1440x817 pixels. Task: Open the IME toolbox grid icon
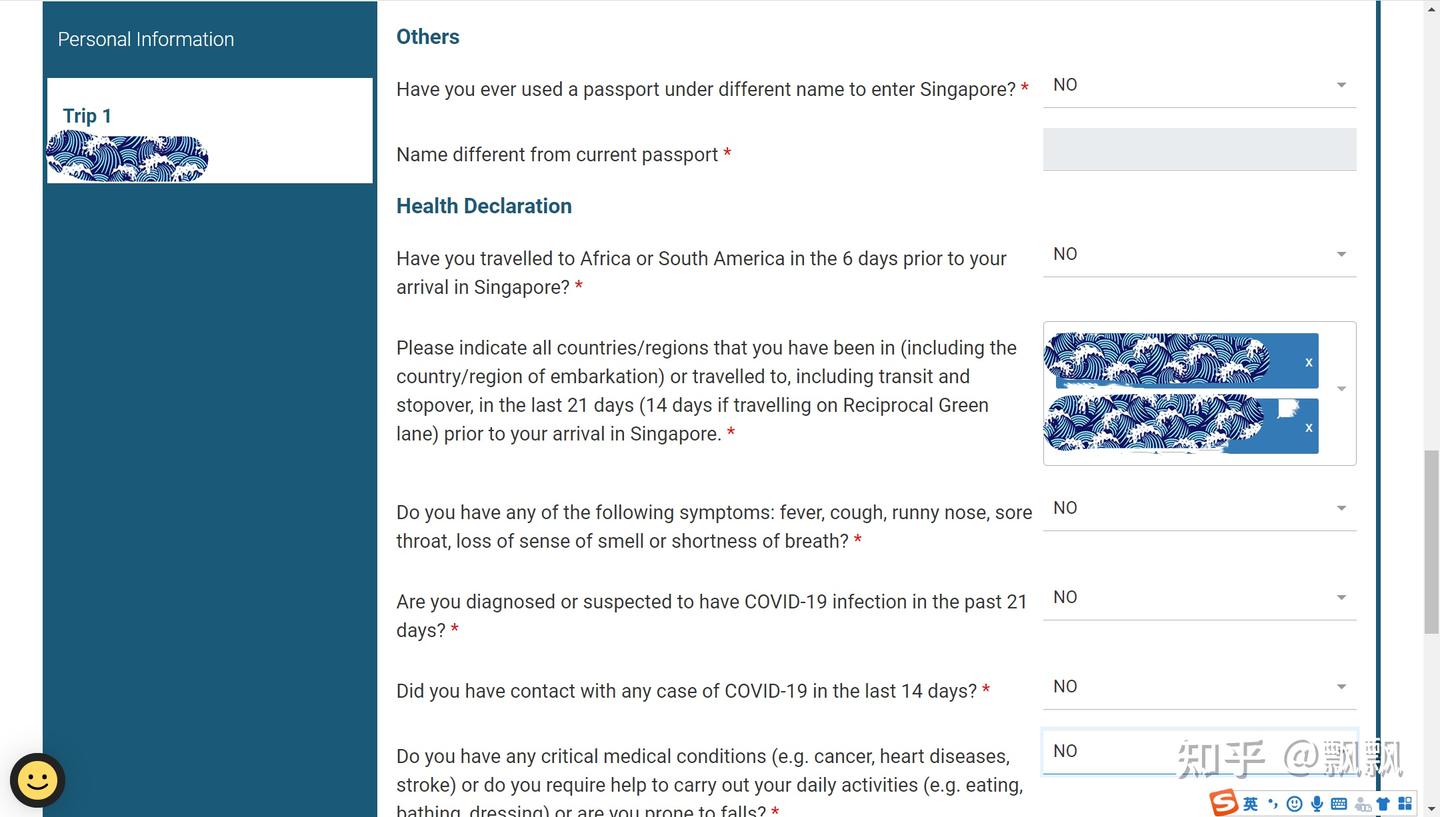pos(1406,803)
